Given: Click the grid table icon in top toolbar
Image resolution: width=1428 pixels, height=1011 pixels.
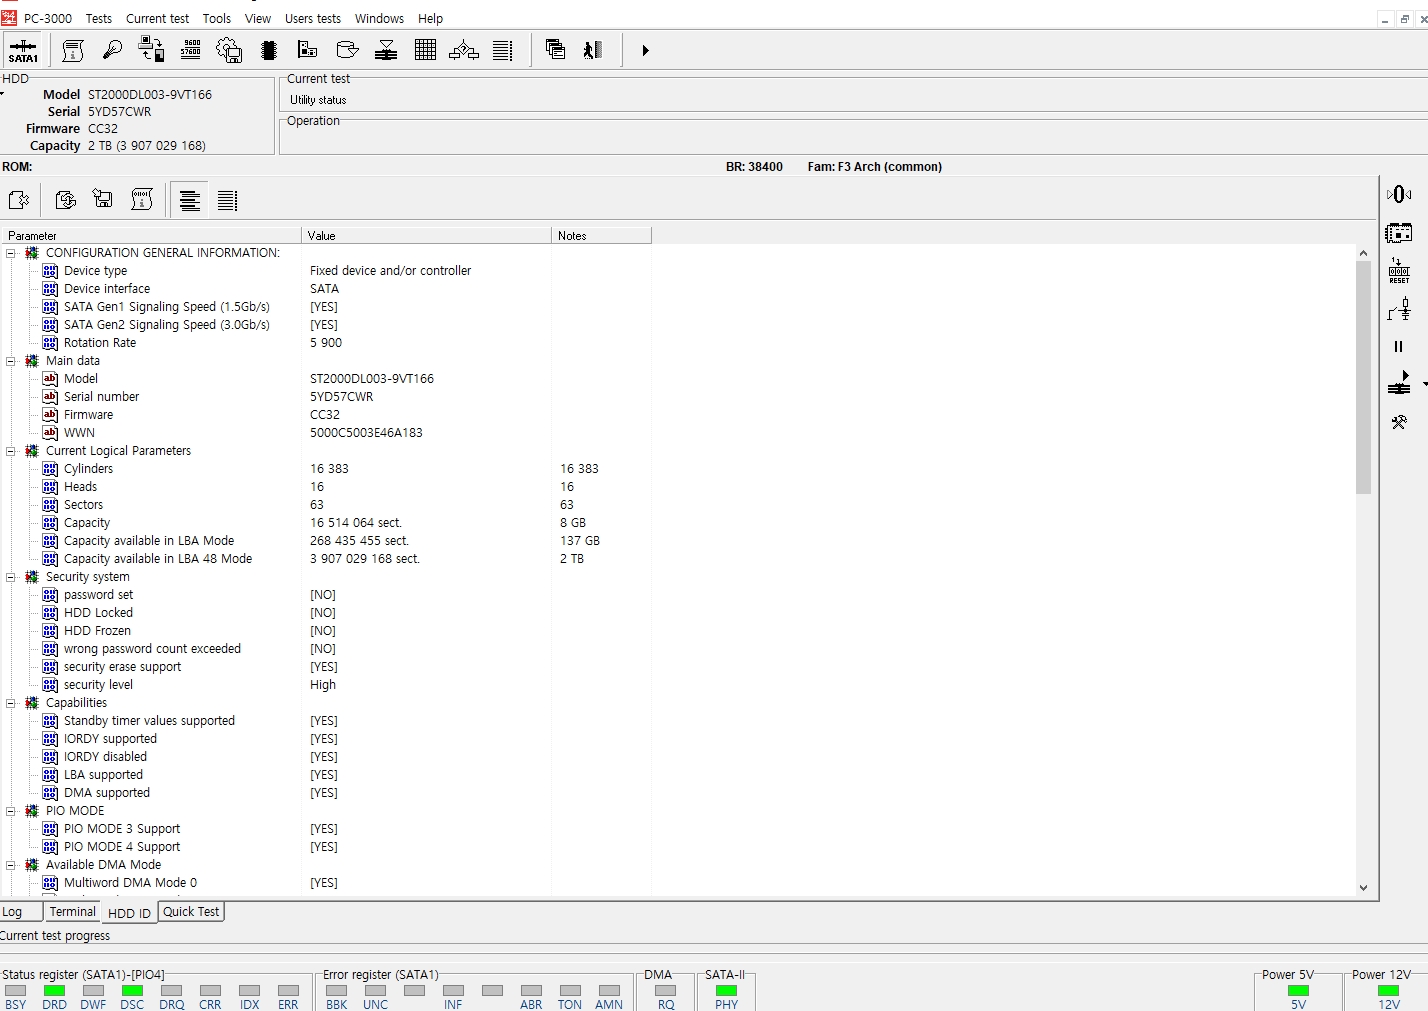Looking at the screenshot, I should tap(425, 50).
